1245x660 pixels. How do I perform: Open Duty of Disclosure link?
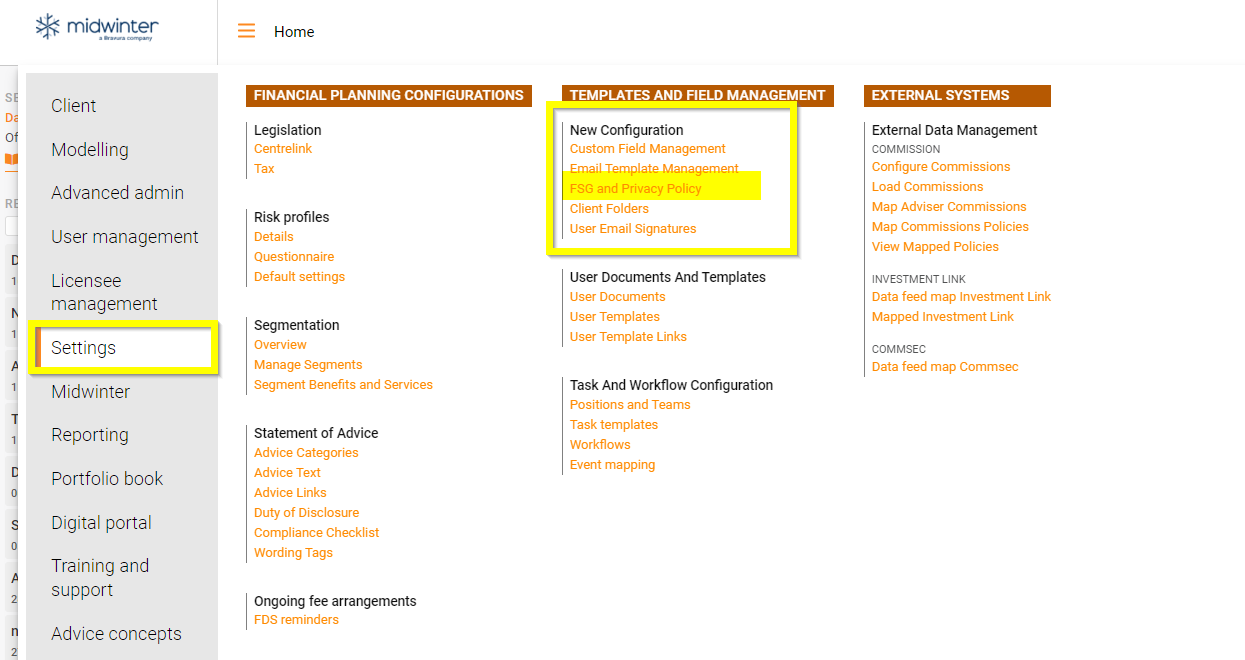(x=306, y=513)
